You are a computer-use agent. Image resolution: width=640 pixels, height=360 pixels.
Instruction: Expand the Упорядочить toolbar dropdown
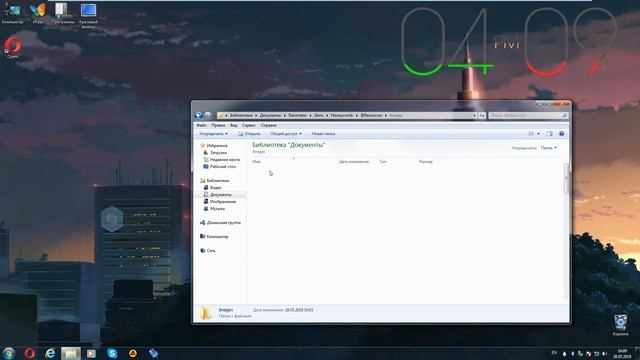(213, 134)
